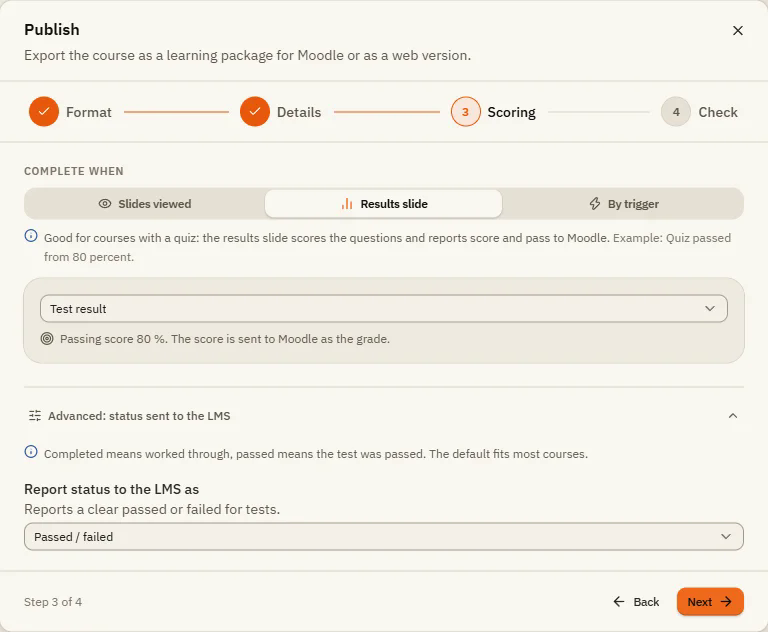Collapse the Advanced status section chevron

pos(733,416)
